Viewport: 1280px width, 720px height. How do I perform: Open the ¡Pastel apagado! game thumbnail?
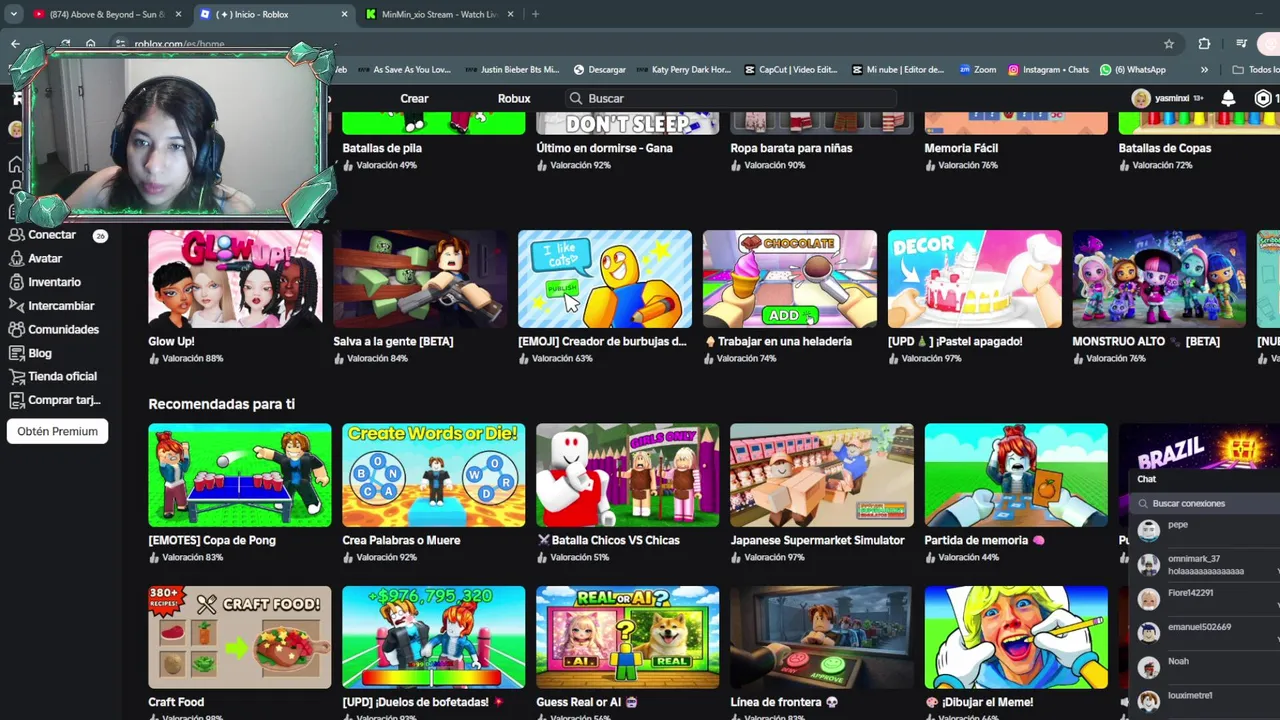coord(975,279)
